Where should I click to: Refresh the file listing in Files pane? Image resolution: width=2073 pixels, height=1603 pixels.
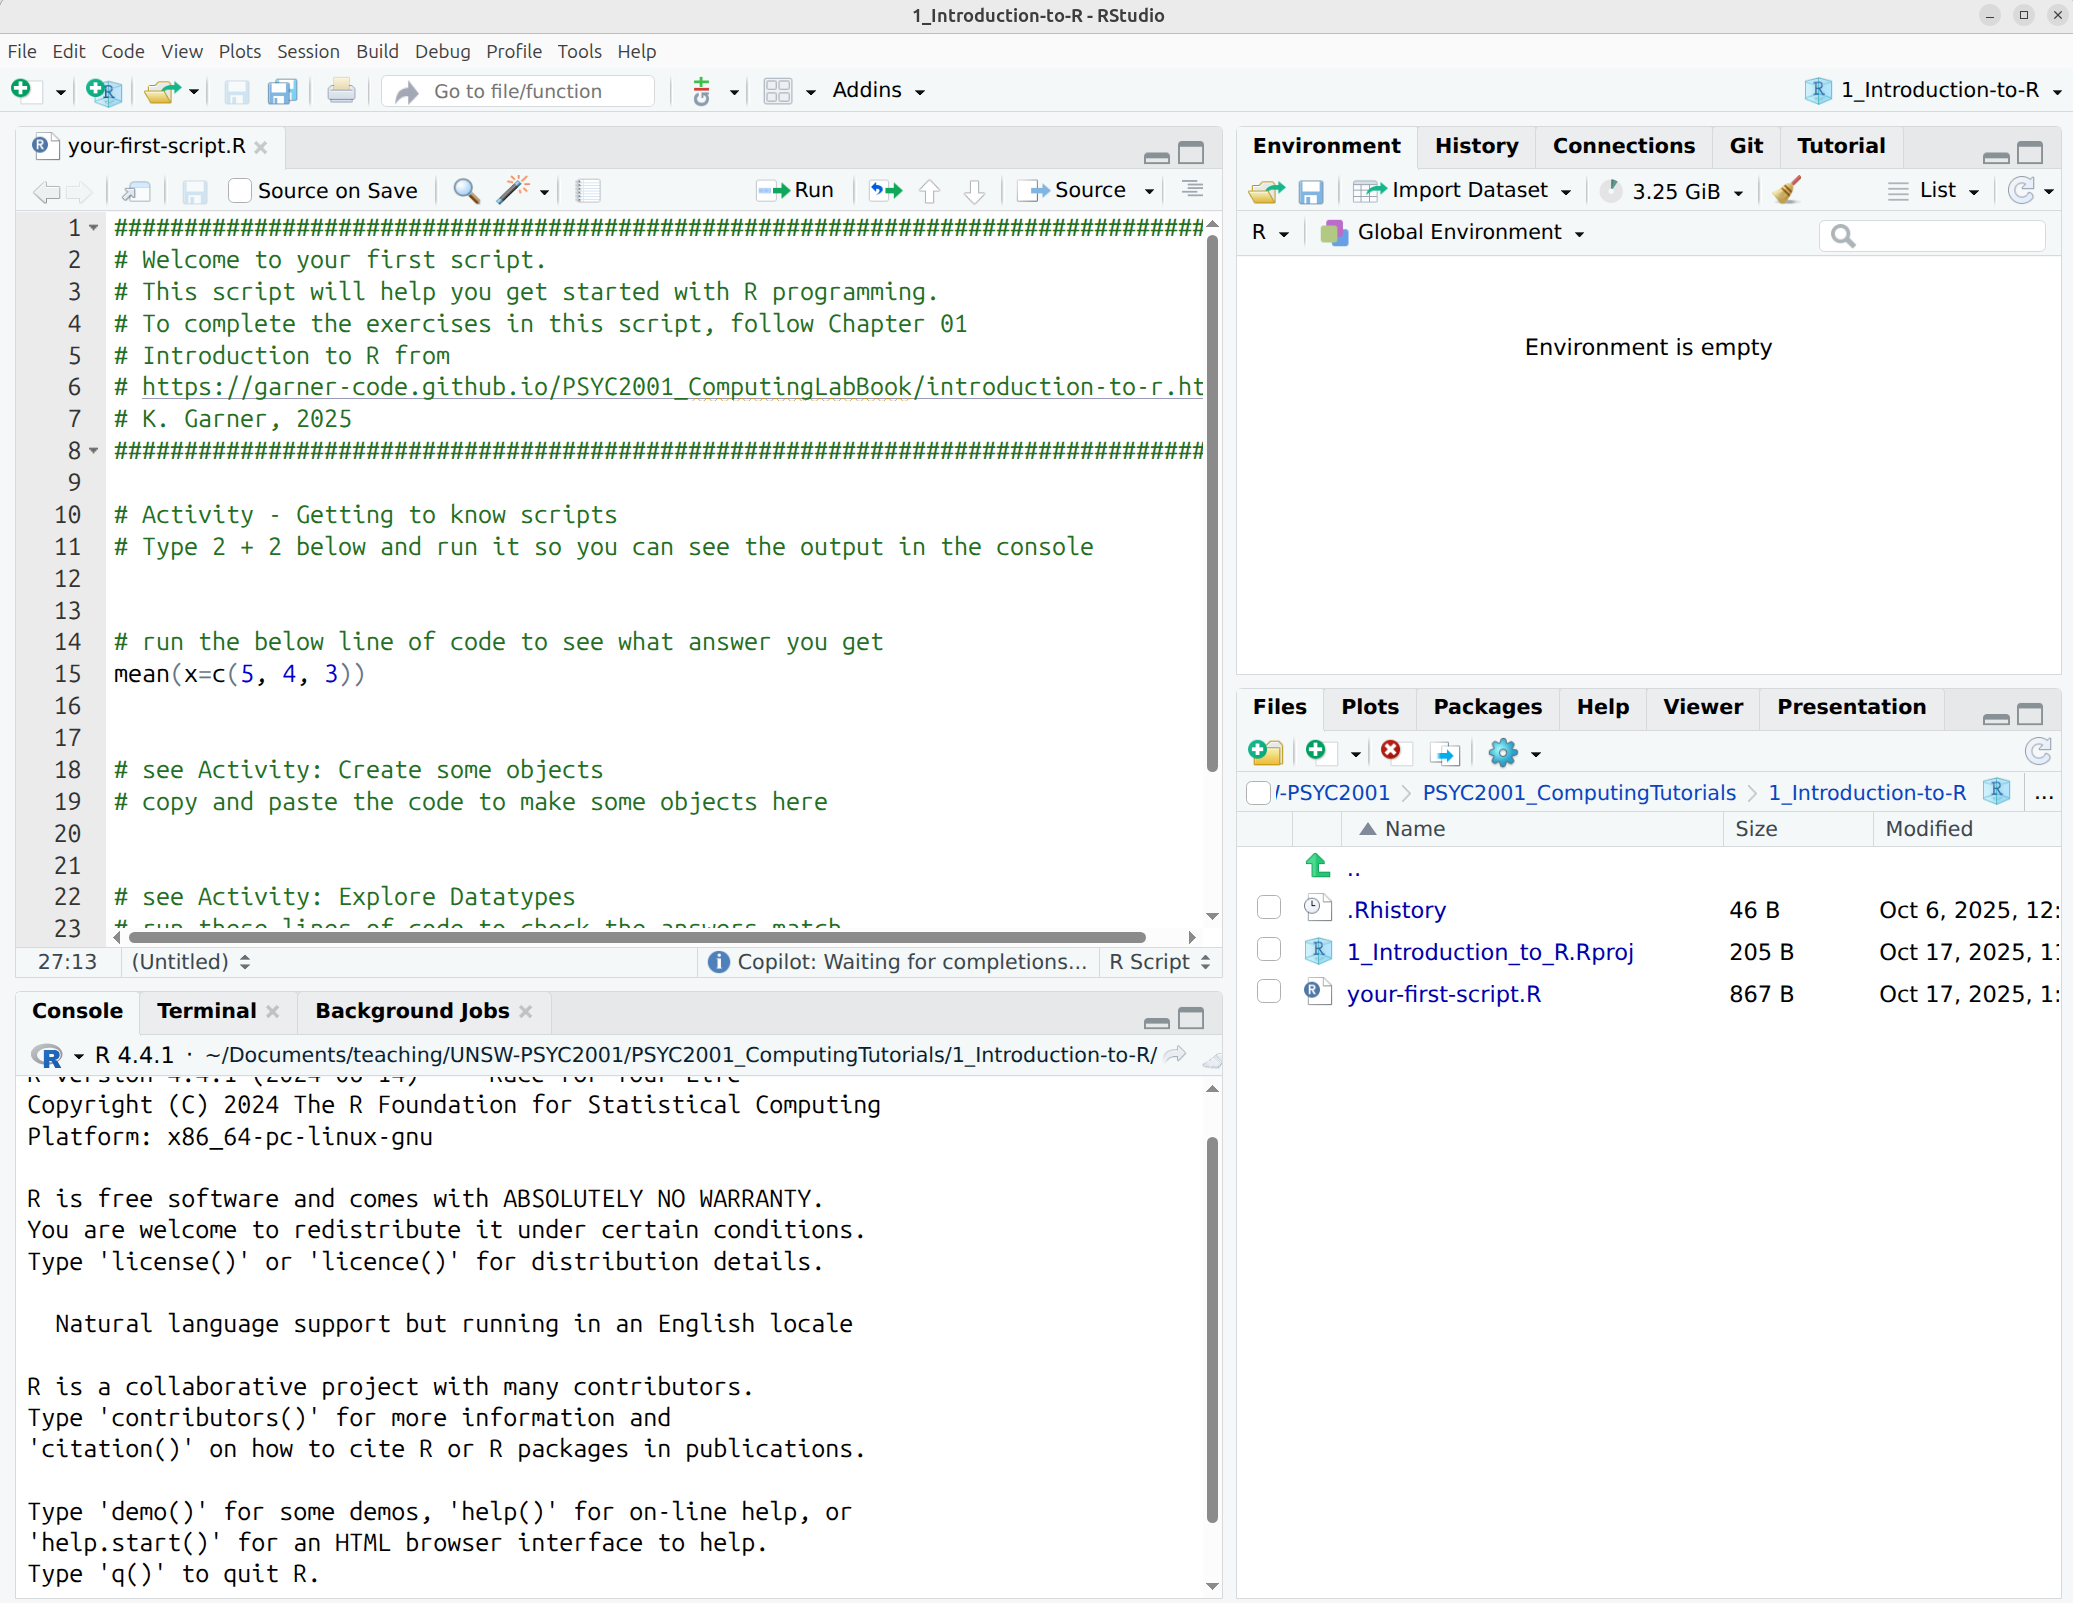[2039, 751]
